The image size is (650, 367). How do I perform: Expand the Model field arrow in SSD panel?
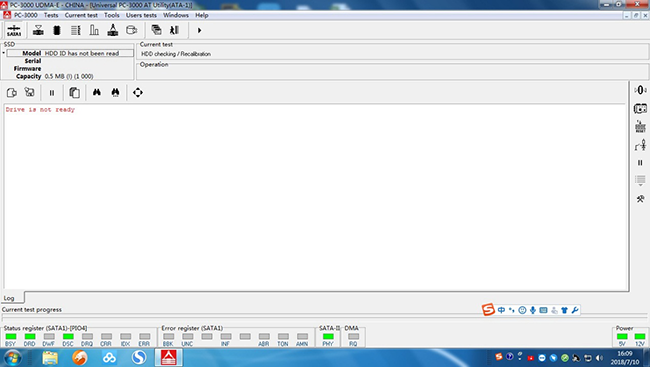point(3,53)
